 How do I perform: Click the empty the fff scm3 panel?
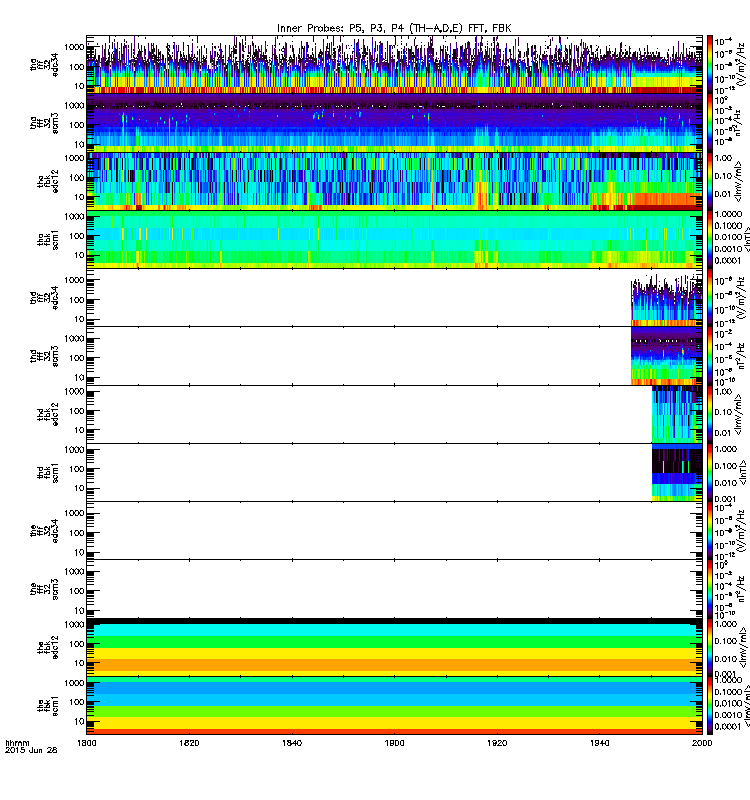click(x=394, y=589)
